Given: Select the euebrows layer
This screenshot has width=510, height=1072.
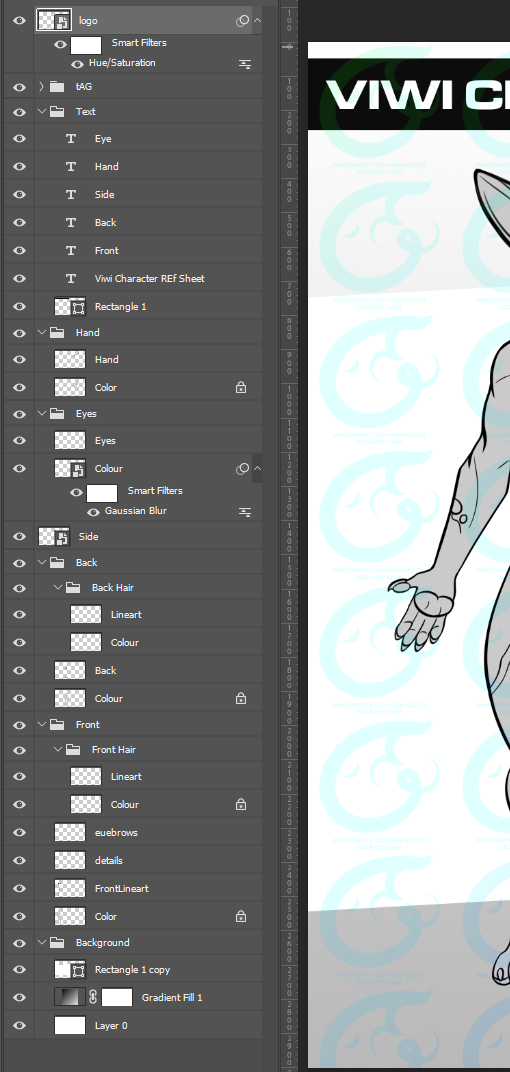Looking at the screenshot, I should point(148,832).
